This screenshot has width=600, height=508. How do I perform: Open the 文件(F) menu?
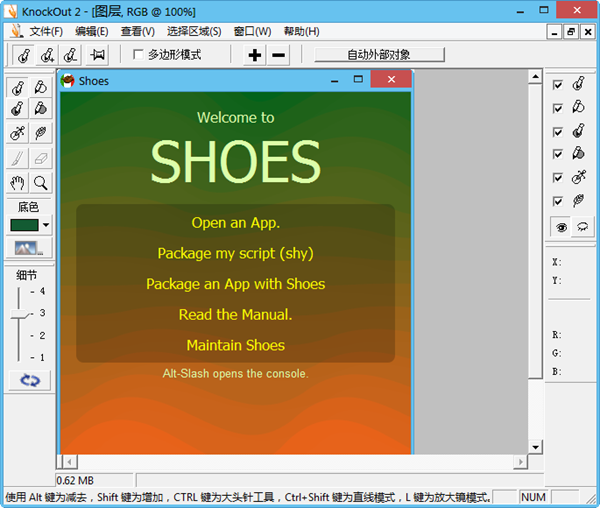[x=46, y=31]
